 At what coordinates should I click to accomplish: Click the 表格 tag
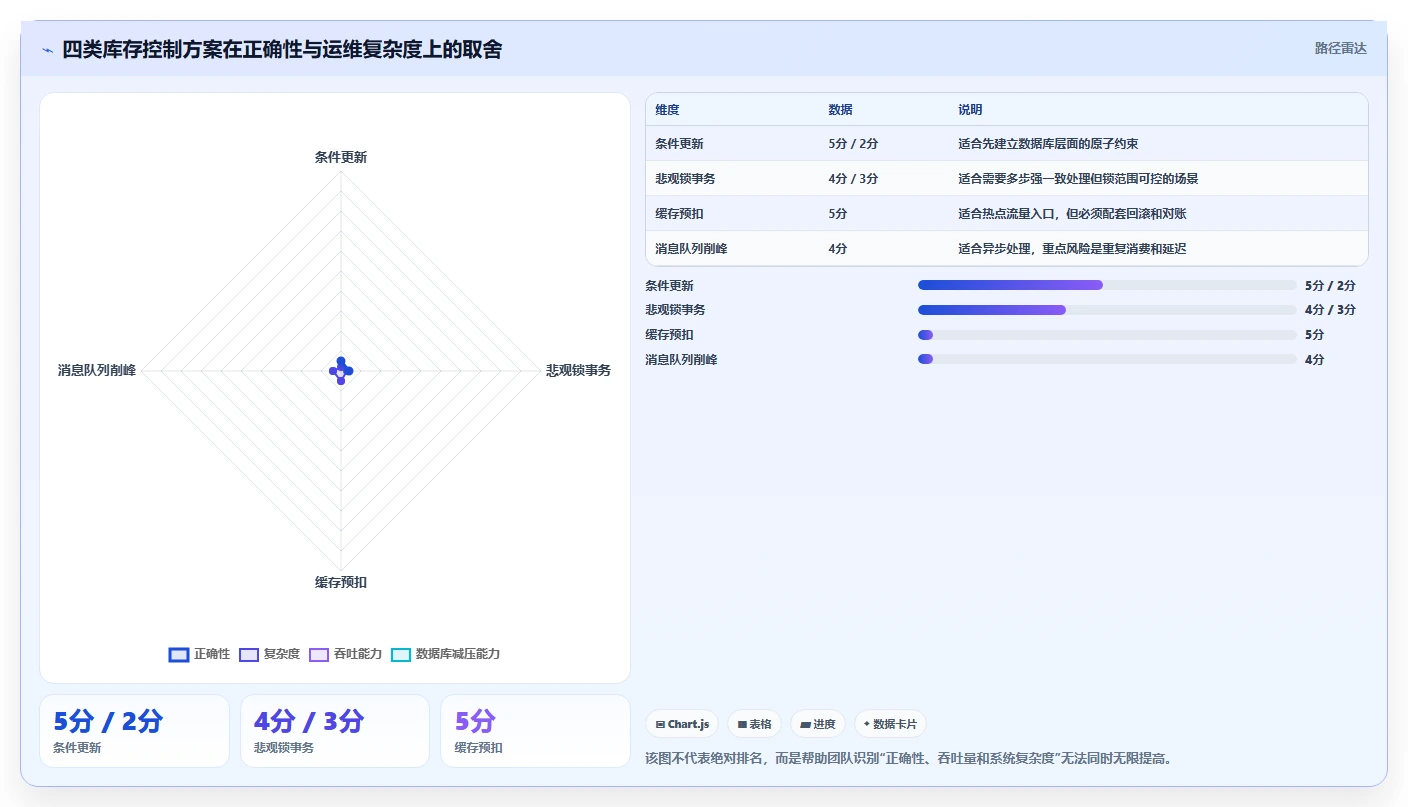[x=754, y=724]
